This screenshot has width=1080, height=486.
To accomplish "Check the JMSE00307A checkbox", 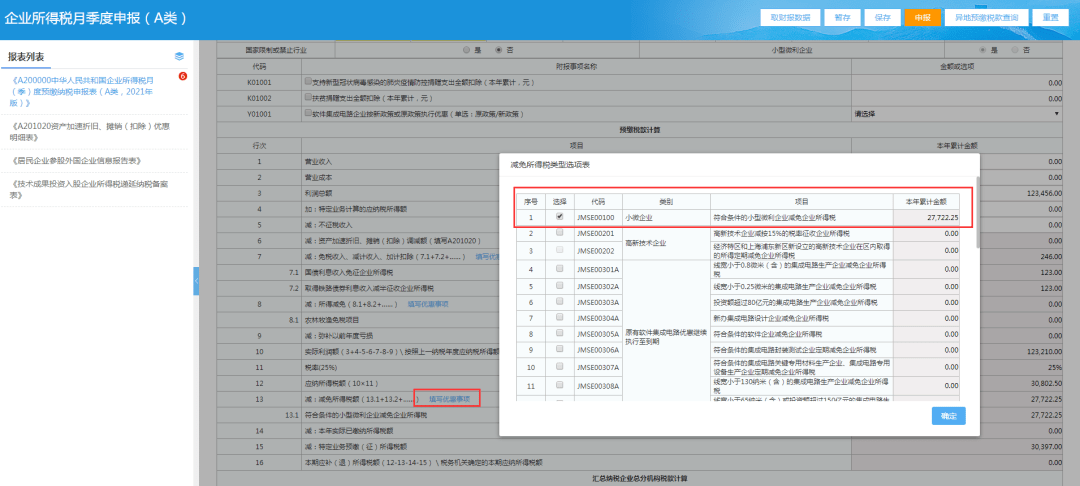I will [x=559, y=367].
